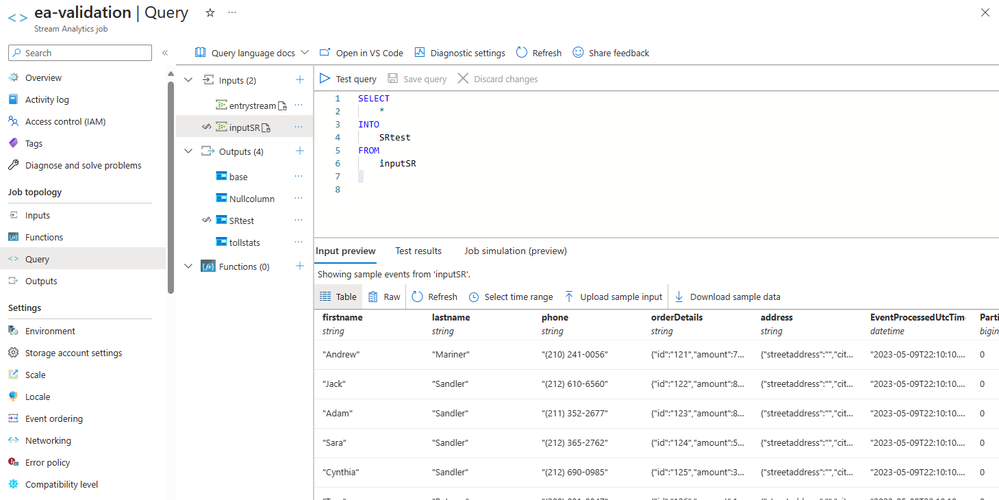Collapse the Inputs (2) tree group

click(188, 80)
